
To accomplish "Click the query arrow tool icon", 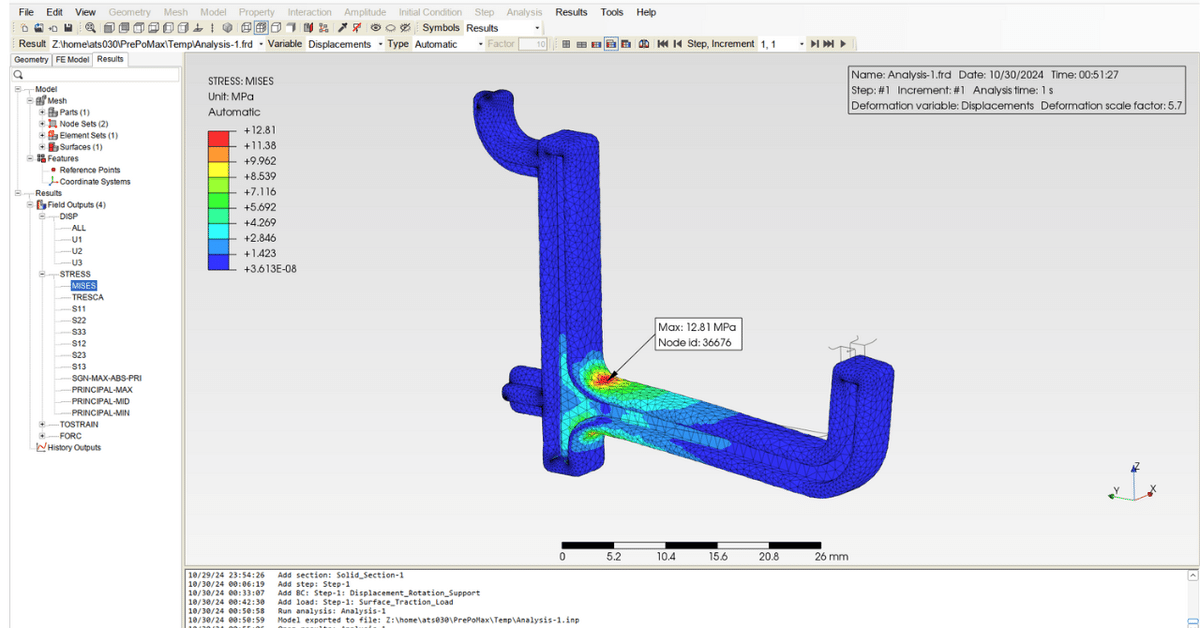I will (x=342, y=28).
